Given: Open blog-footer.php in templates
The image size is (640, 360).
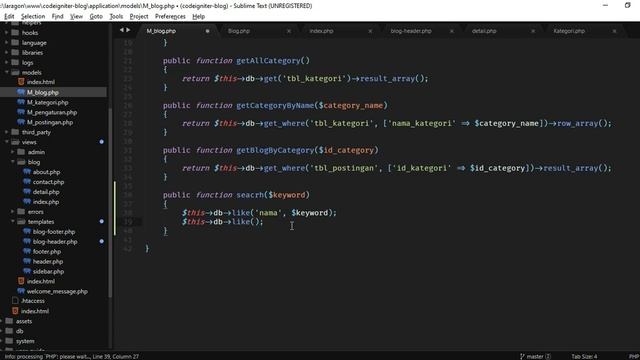Looking at the screenshot, I should click(54, 232).
